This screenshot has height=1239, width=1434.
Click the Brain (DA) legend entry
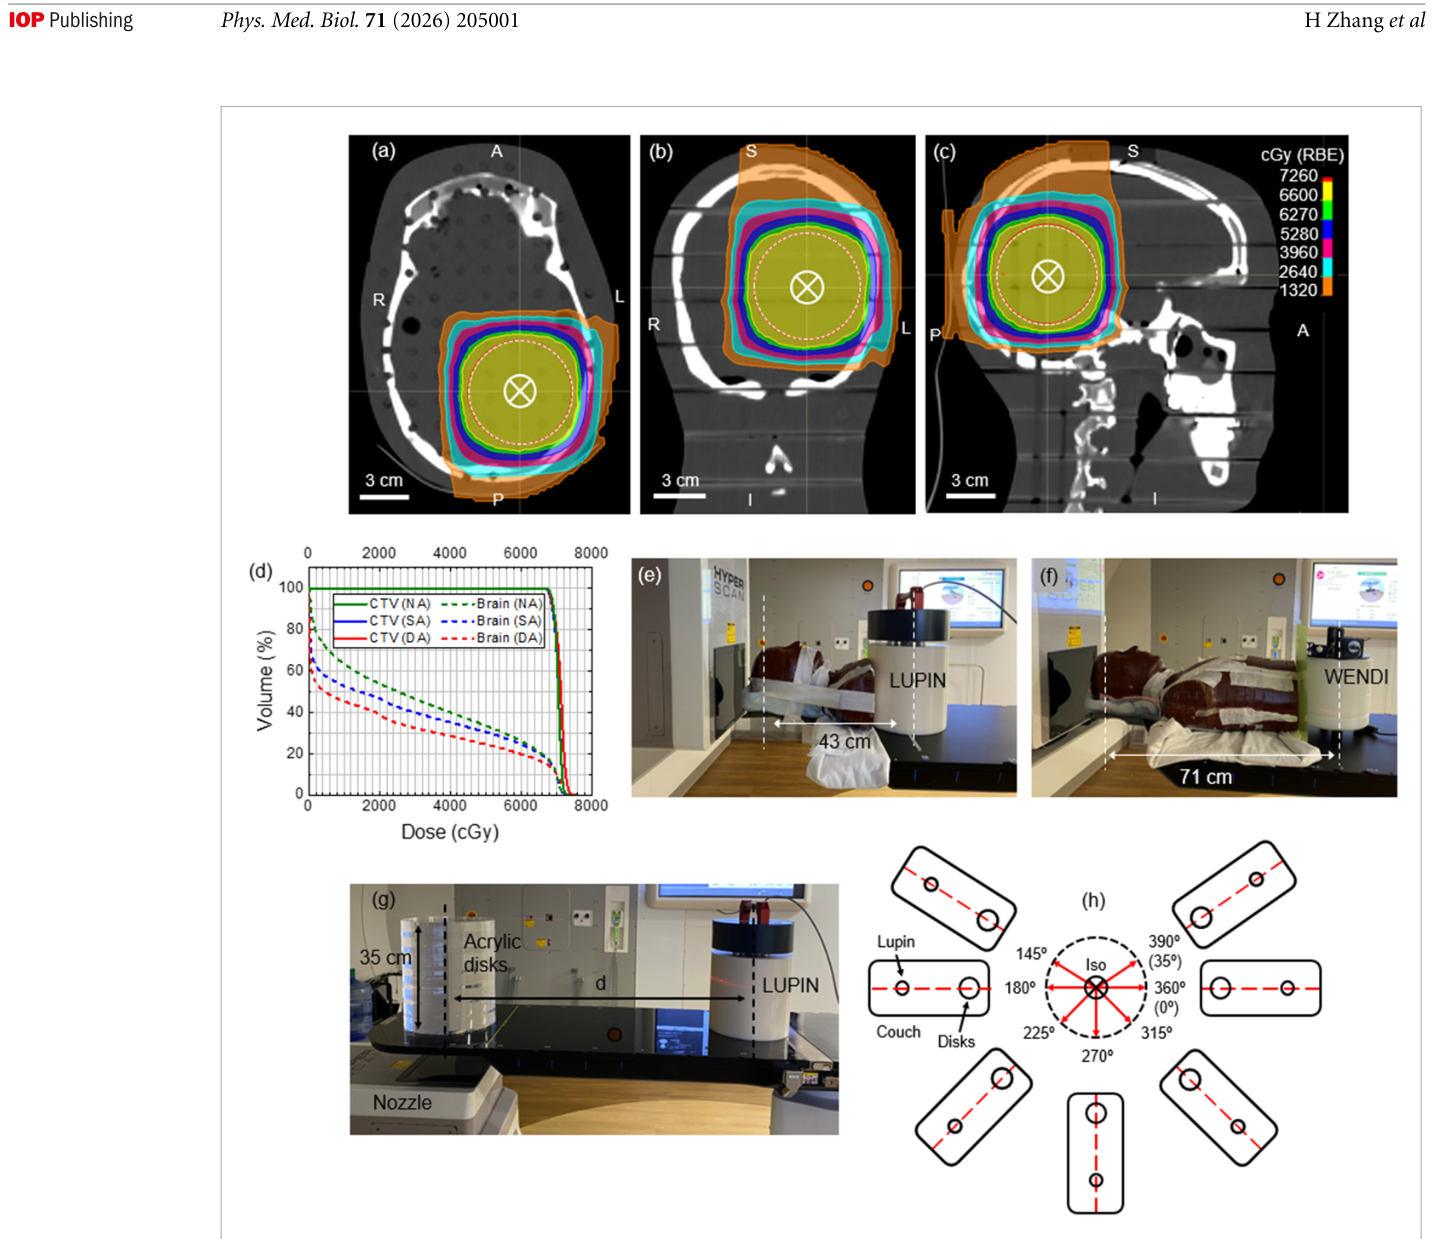pos(492,638)
